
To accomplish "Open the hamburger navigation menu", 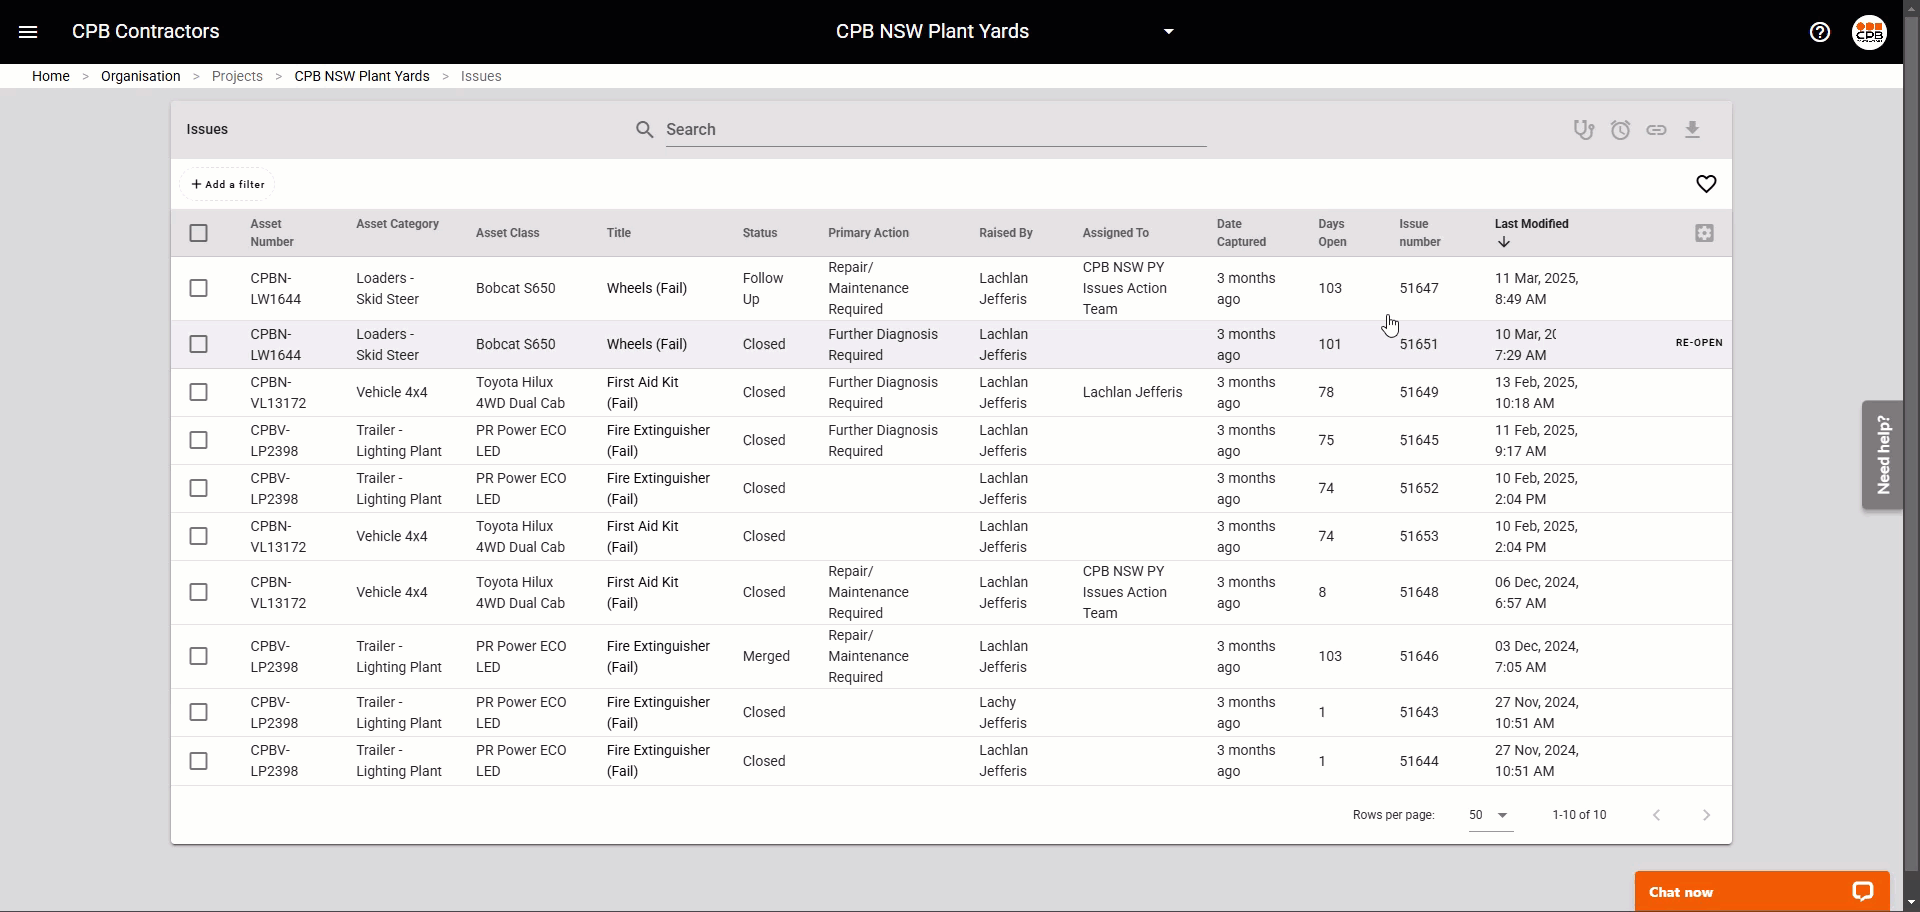I will pyautogui.click(x=28, y=32).
